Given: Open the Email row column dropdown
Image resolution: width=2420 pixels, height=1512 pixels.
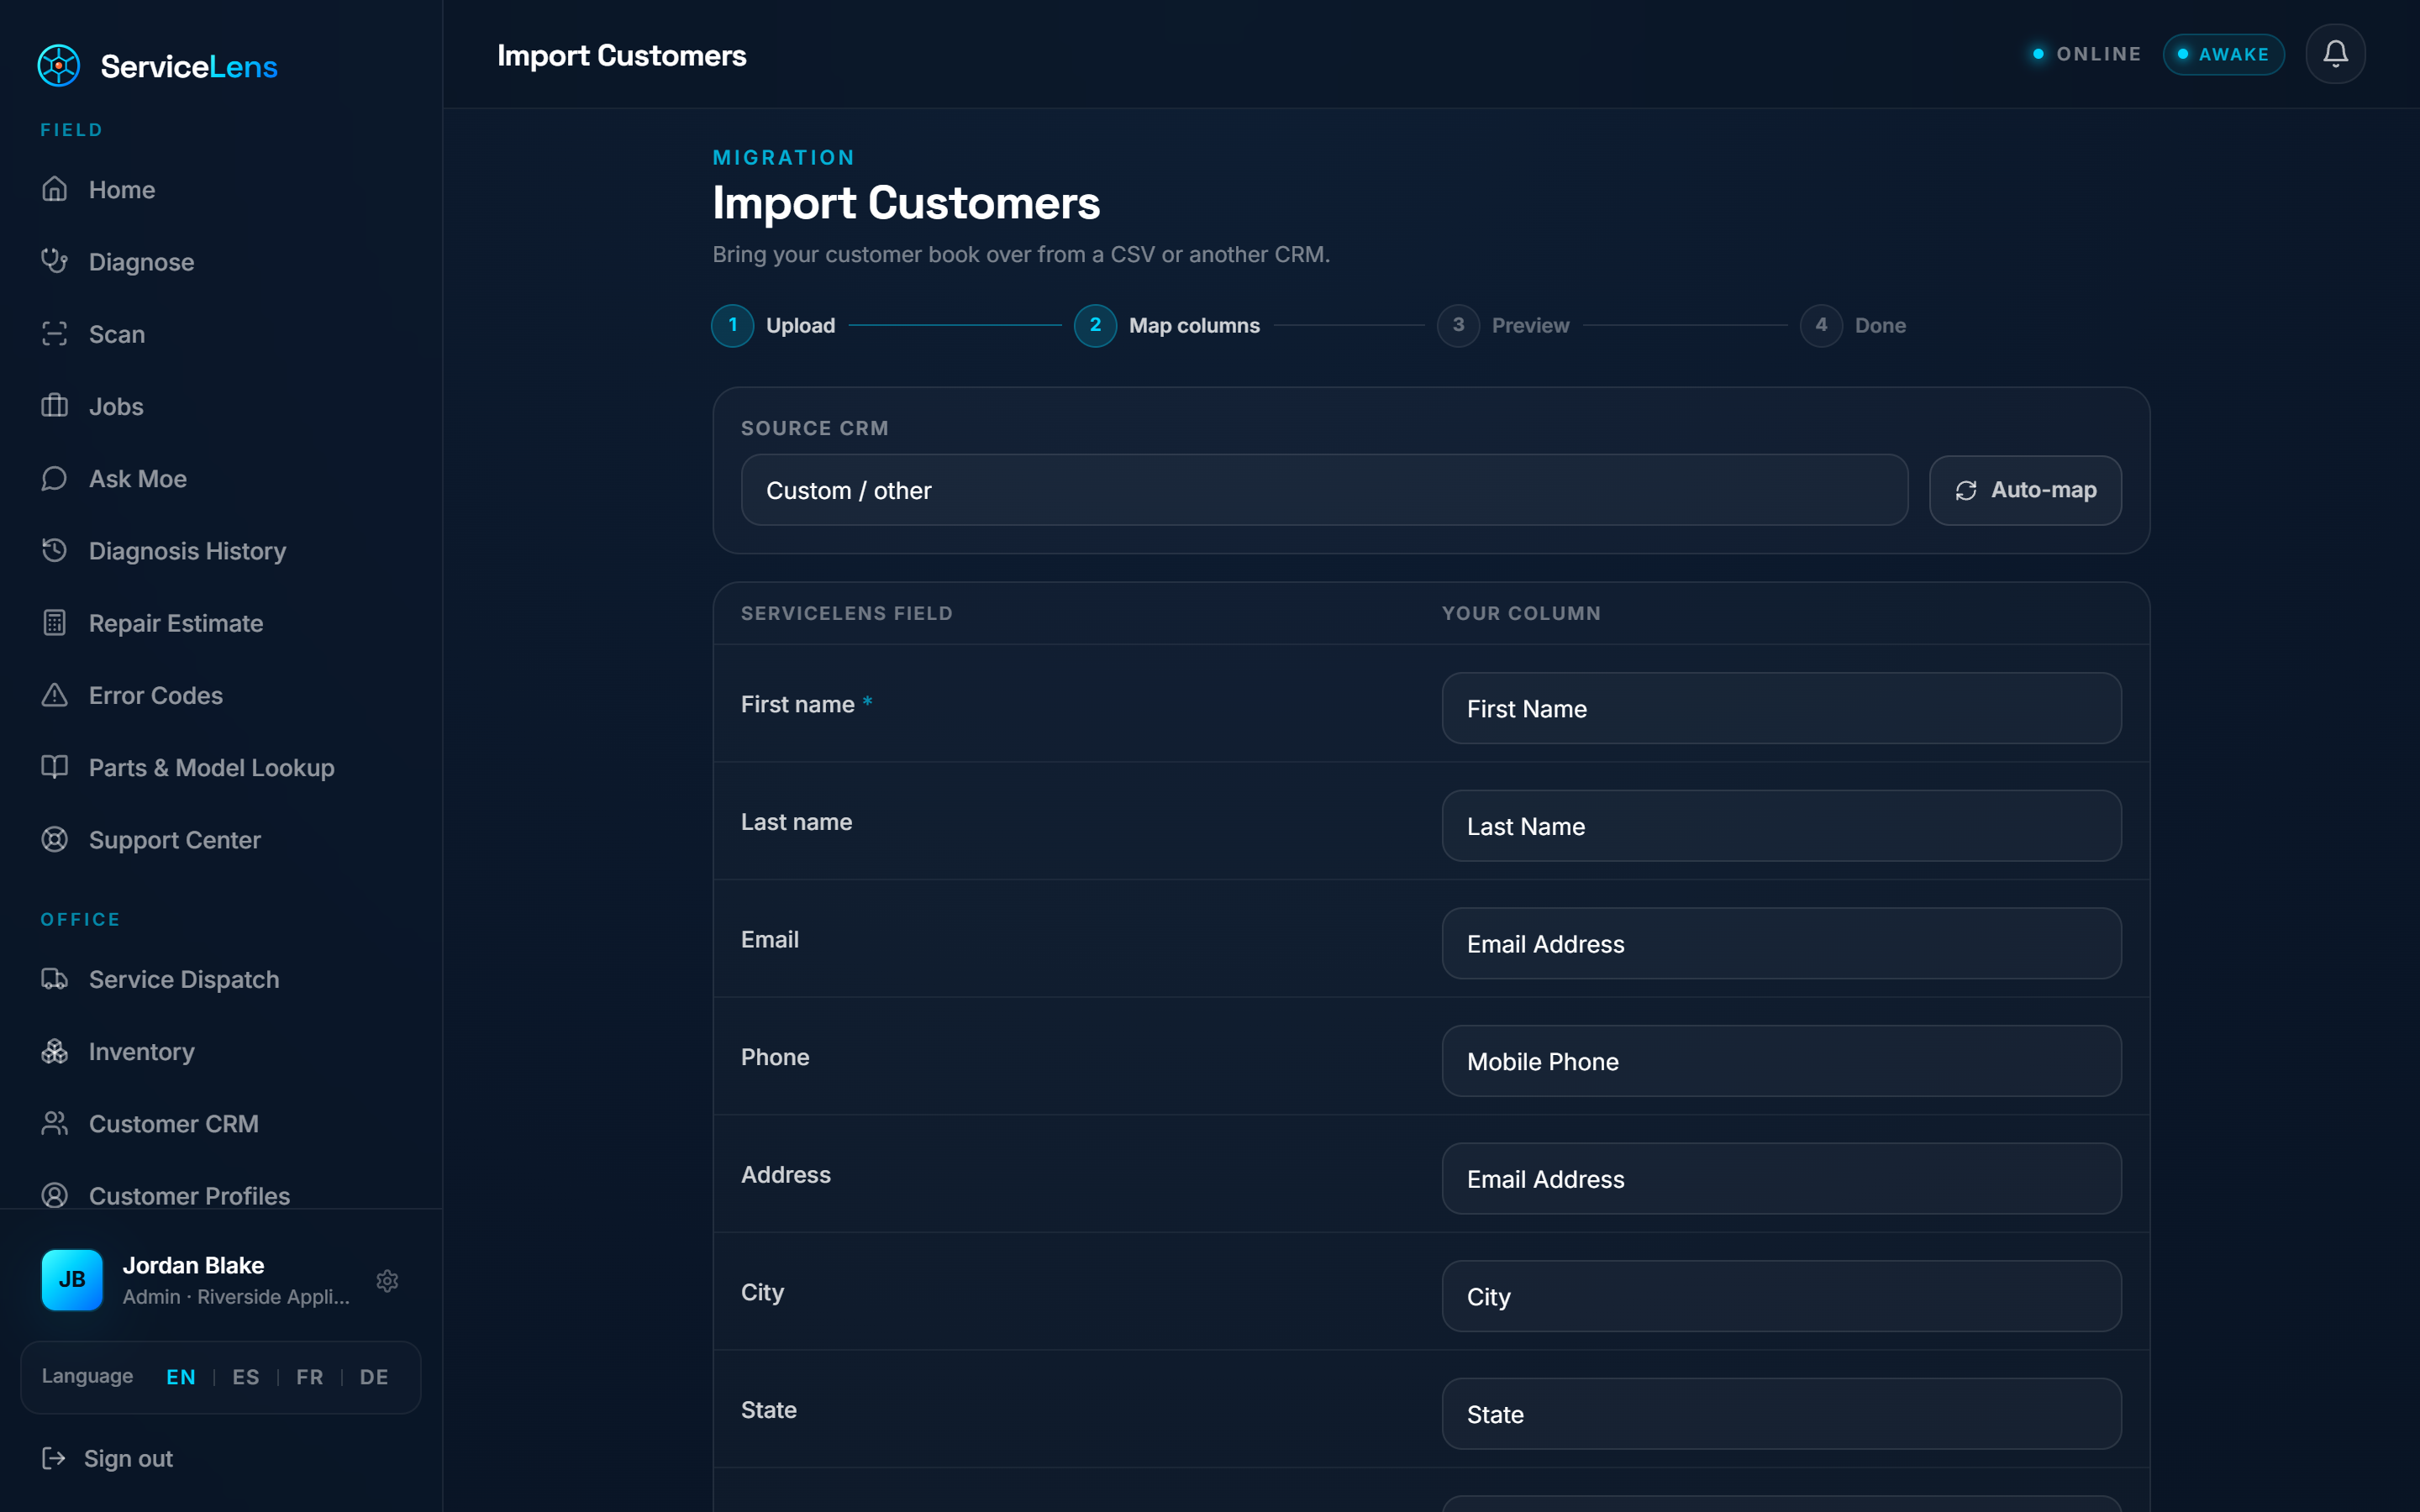Looking at the screenshot, I should (1781, 943).
